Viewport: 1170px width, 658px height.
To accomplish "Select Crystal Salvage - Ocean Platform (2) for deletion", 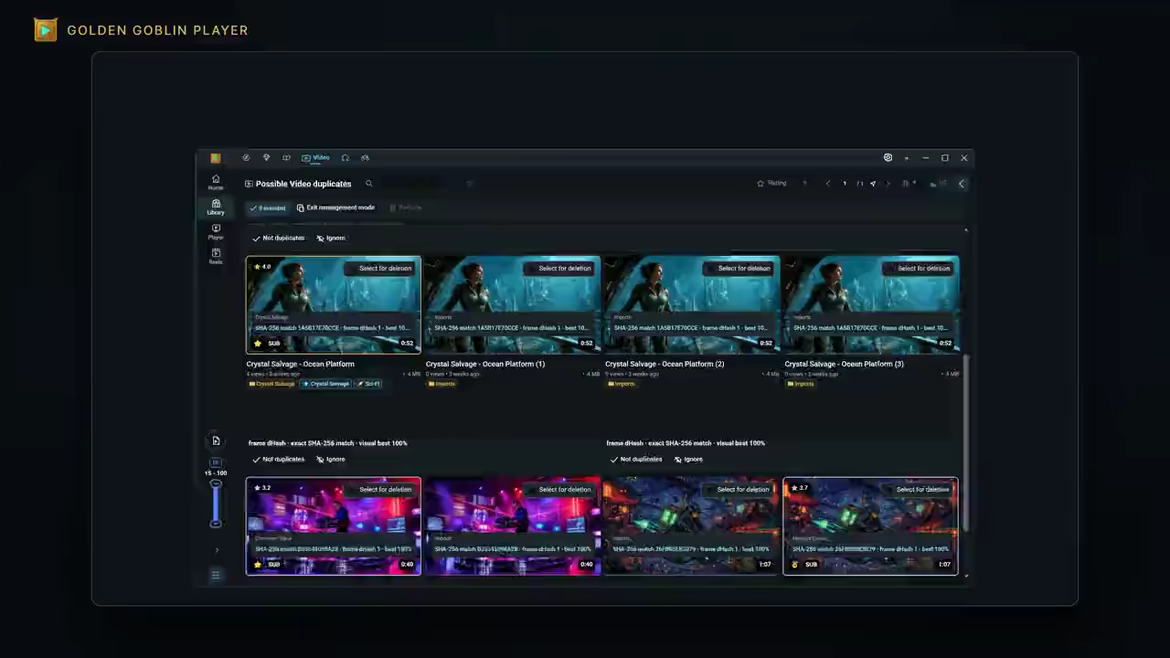I will 739,269.
